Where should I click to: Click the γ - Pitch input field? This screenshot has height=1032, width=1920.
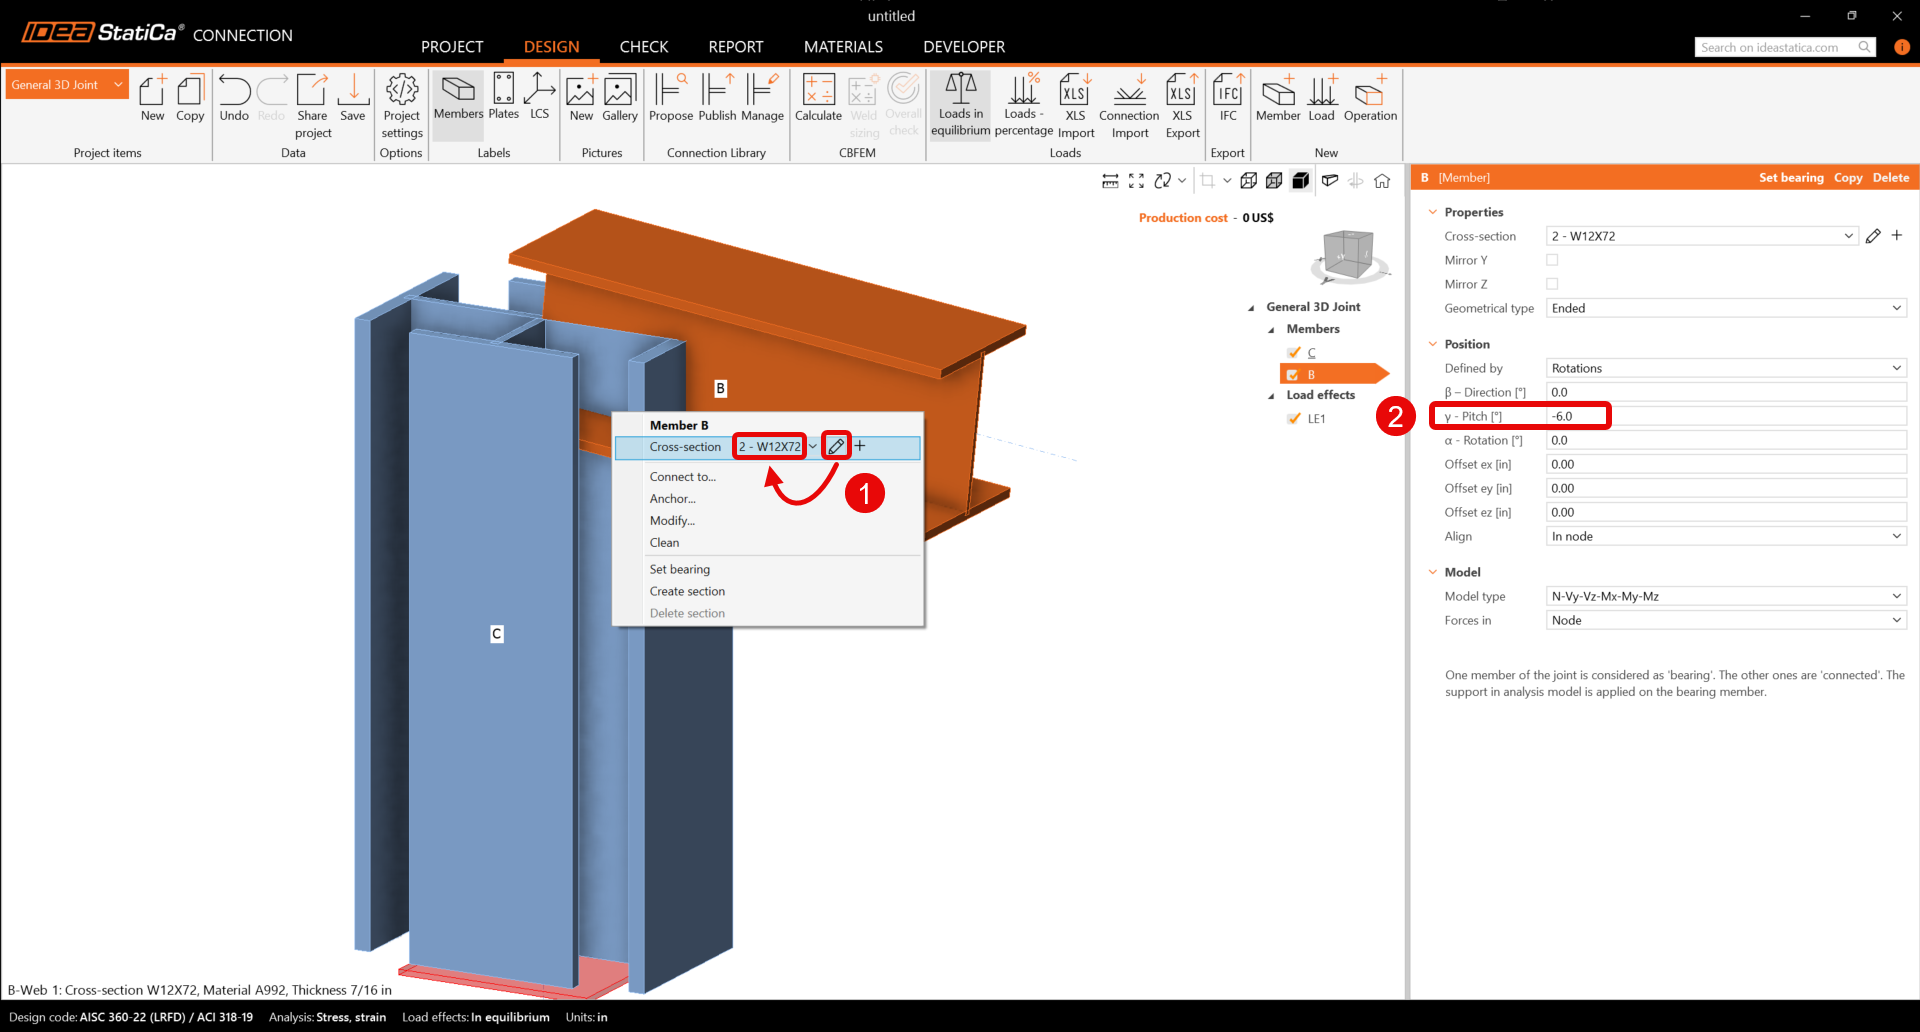click(x=1725, y=416)
